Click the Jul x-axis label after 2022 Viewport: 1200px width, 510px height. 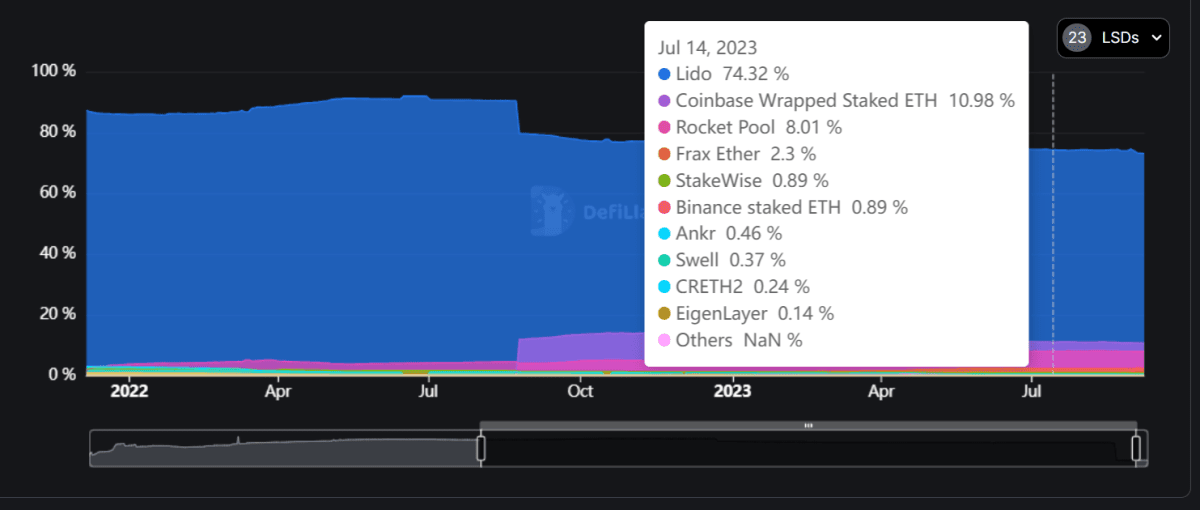click(x=428, y=391)
